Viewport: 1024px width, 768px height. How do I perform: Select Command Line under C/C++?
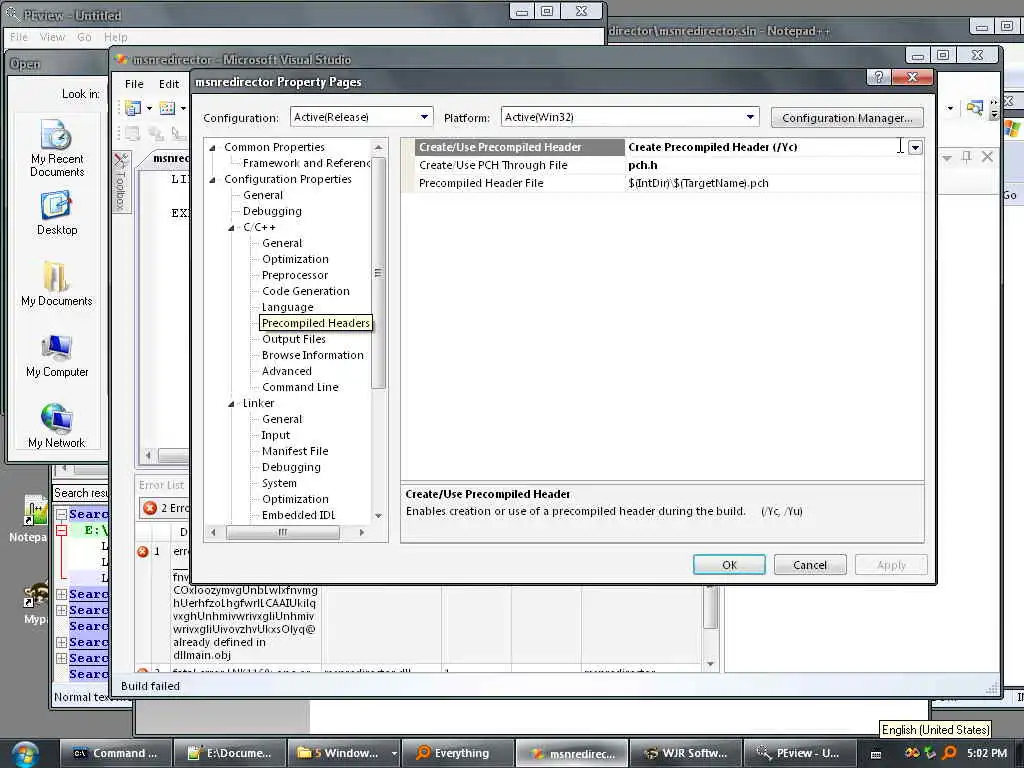tap(300, 387)
